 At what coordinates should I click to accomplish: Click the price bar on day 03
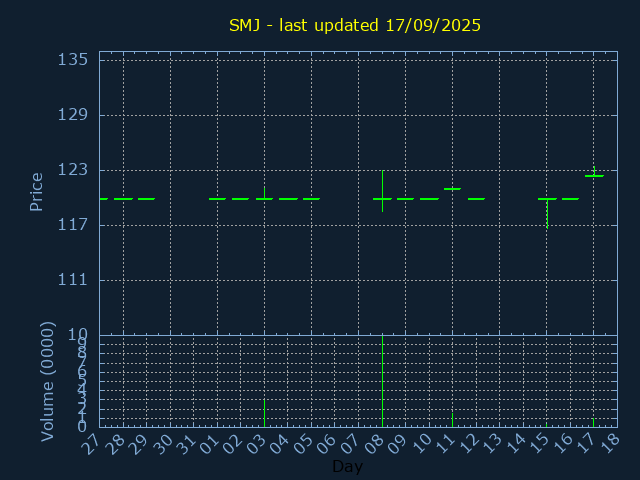264,193
